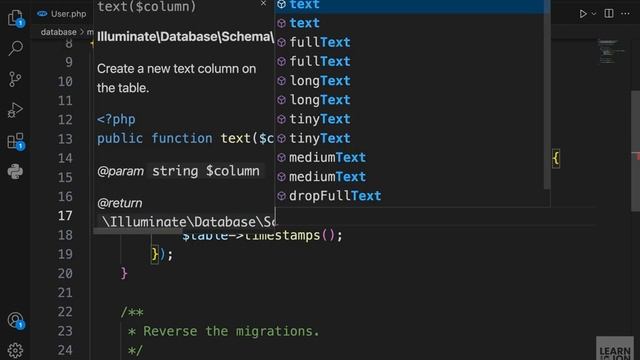
Task: Click the editor vertical scrollbar
Action: pyautogui.click(x=636, y=151)
